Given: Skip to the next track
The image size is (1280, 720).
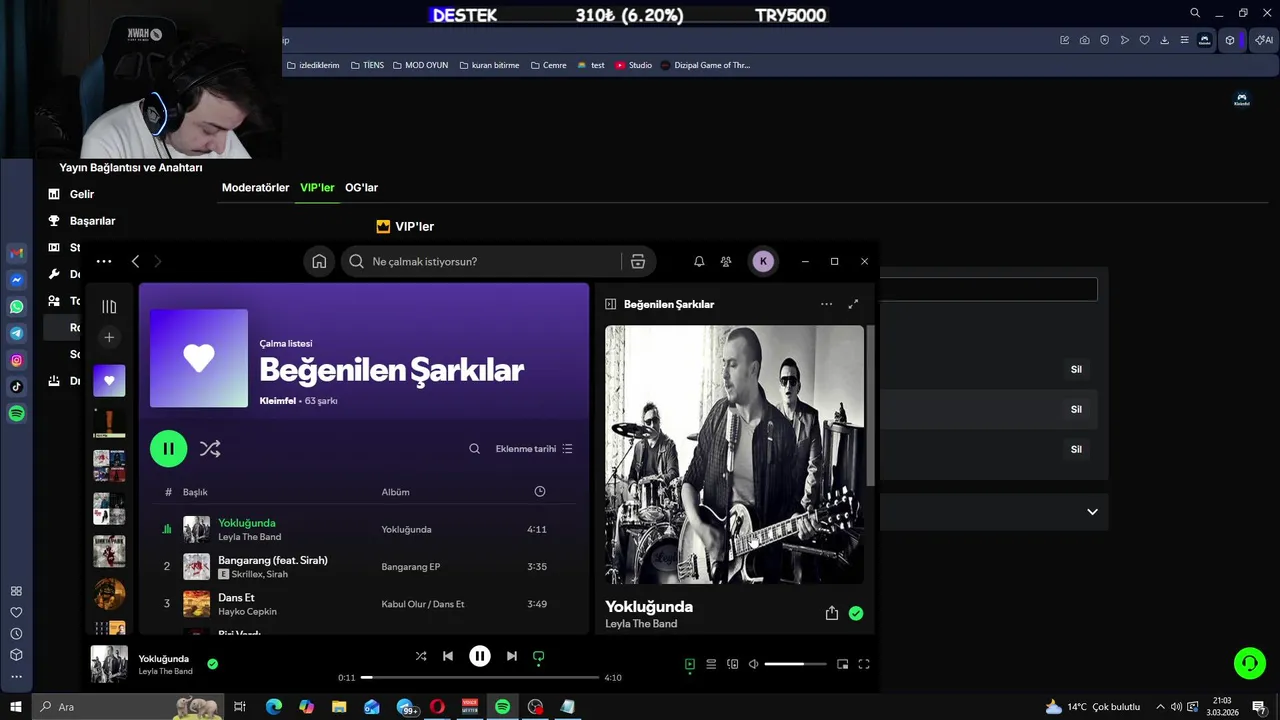Looking at the screenshot, I should tap(512, 656).
